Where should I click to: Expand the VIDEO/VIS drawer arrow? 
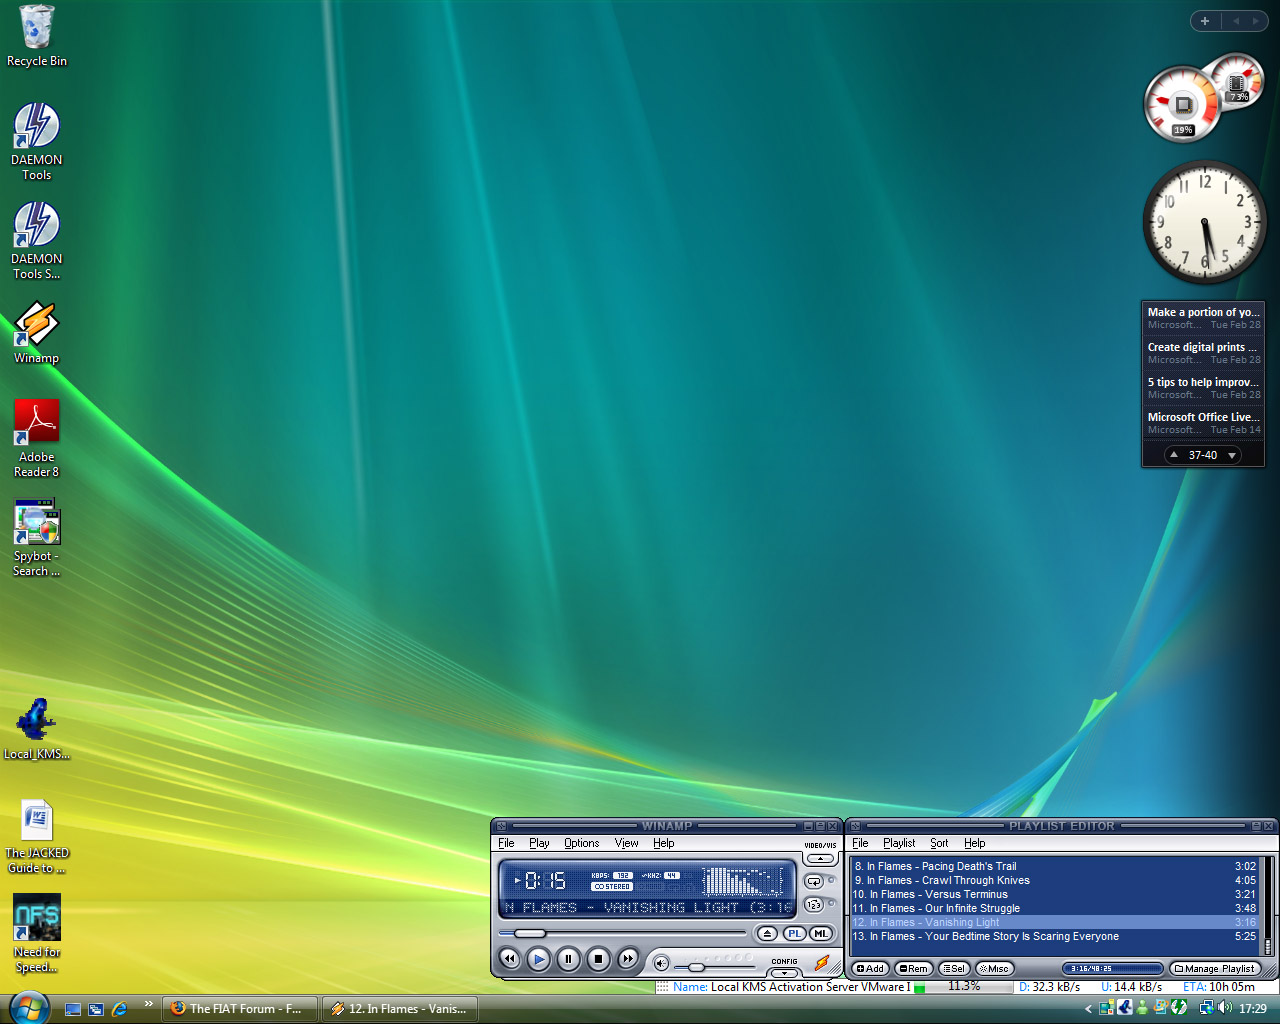click(x=820, y=858)
